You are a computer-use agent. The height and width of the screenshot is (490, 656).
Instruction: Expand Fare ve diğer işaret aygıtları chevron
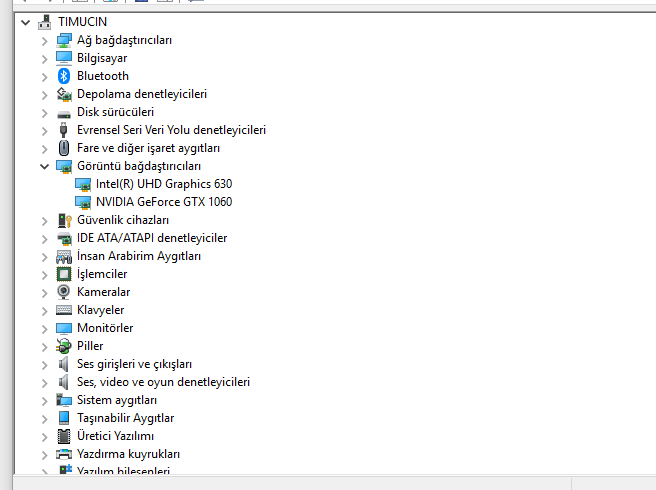[44, 149]
